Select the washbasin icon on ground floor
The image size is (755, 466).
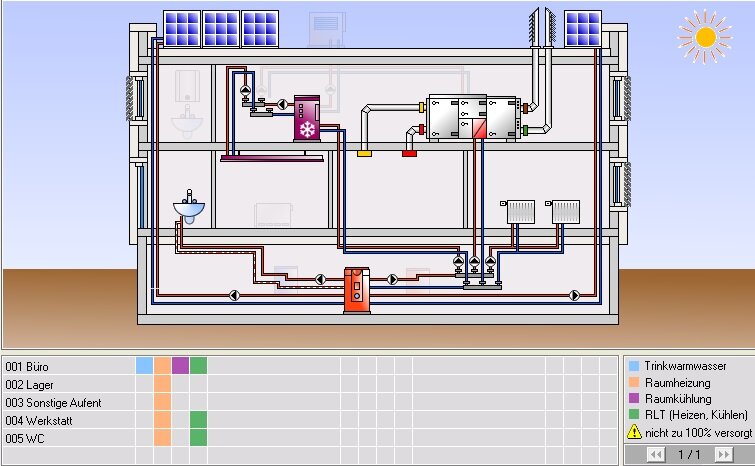coord(189,207)
